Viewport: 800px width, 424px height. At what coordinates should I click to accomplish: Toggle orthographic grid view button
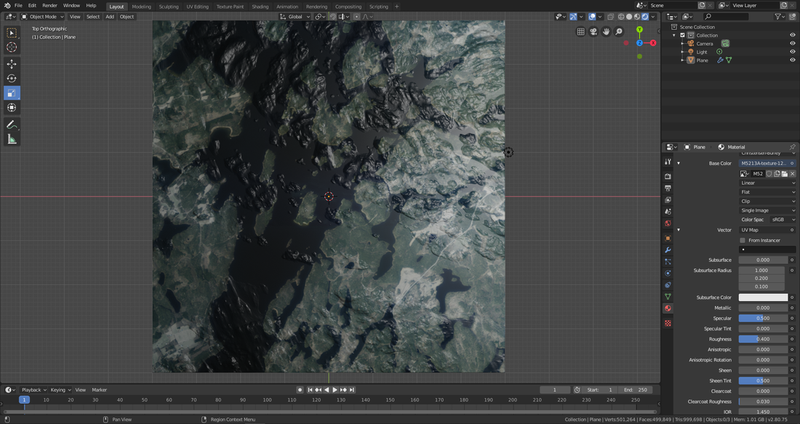tap(580, 32)
